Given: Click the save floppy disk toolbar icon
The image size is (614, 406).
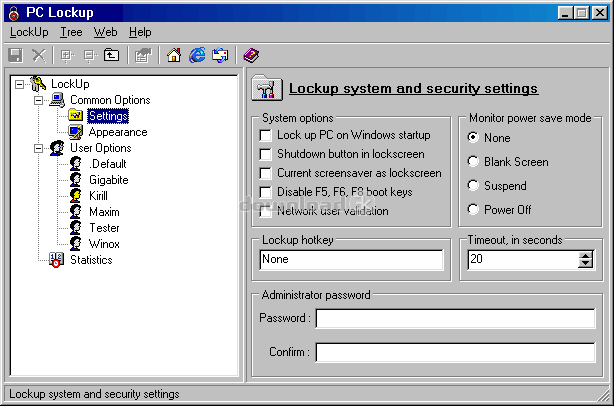Looking at the screenshot, I should [16, 56].
